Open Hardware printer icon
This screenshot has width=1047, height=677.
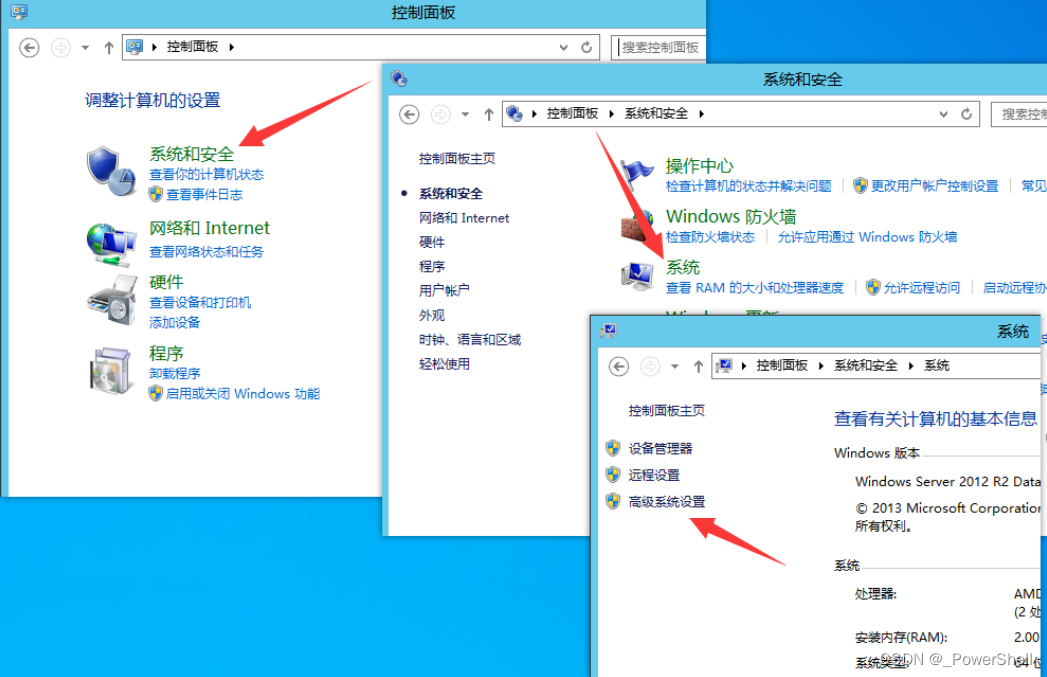[112, 300]
